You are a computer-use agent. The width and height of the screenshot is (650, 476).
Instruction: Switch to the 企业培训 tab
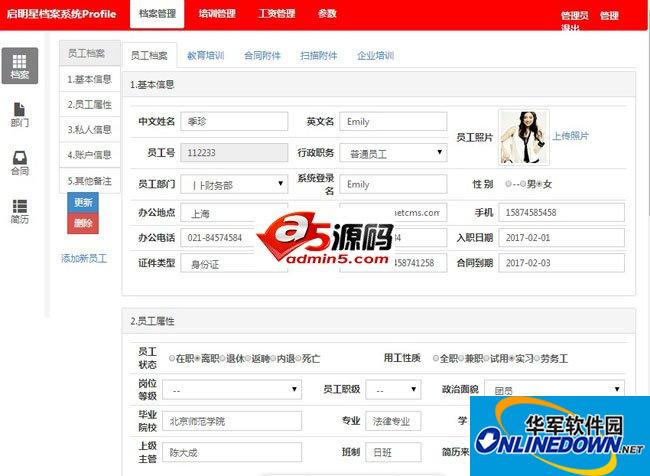point(376,56)
